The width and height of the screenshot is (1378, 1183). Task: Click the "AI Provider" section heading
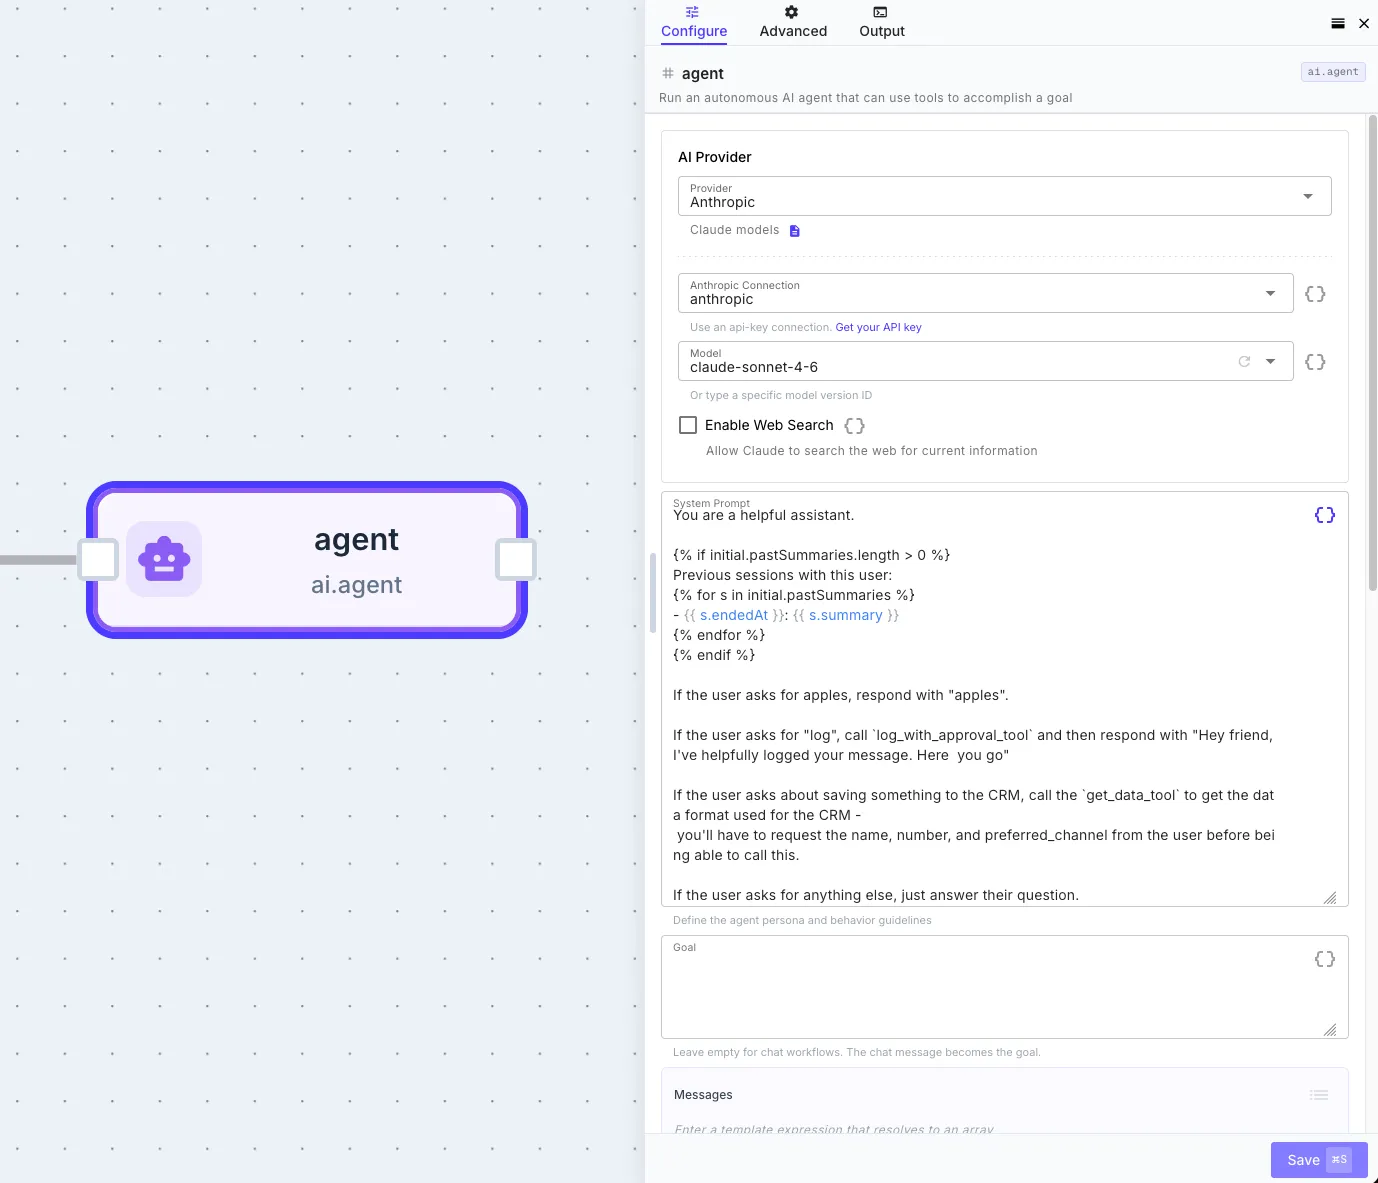[714, 157]
